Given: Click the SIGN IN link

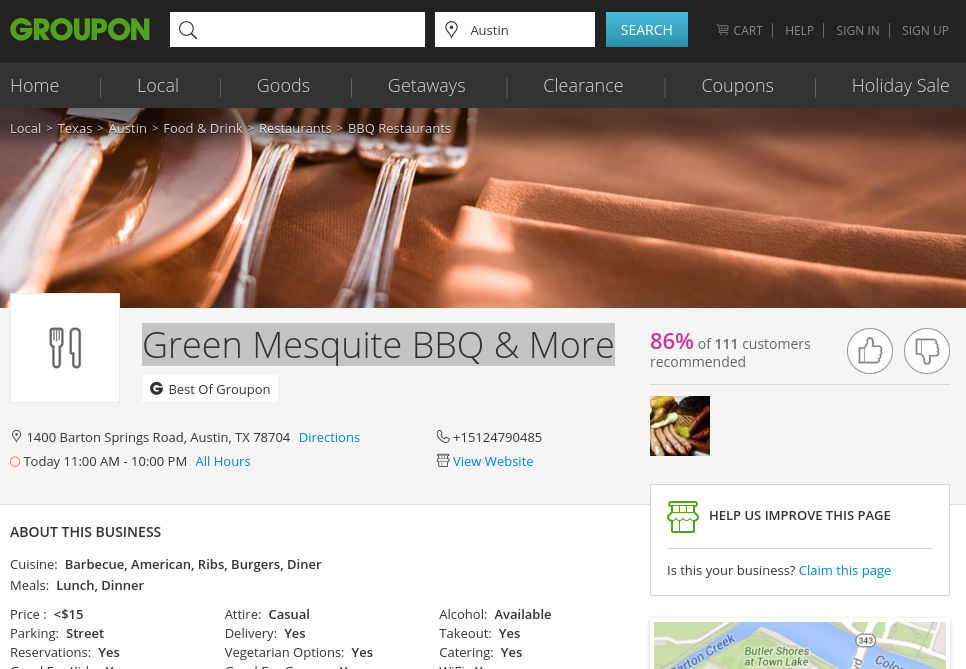Looking at the screenshot, I should 858,30.
